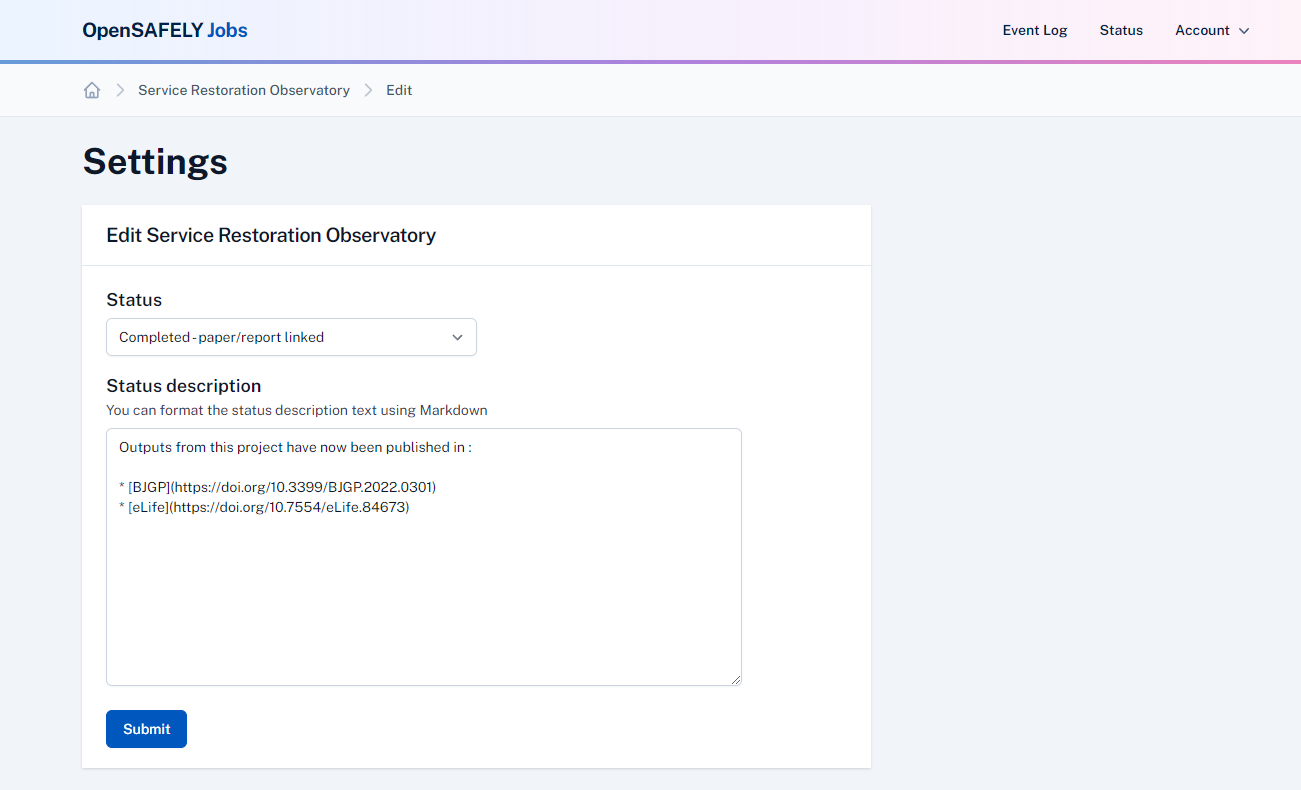1301x790 pixels.
Task: Click the 'Edit Service Restoration Observatory' heading
Action: click(271, 236)
